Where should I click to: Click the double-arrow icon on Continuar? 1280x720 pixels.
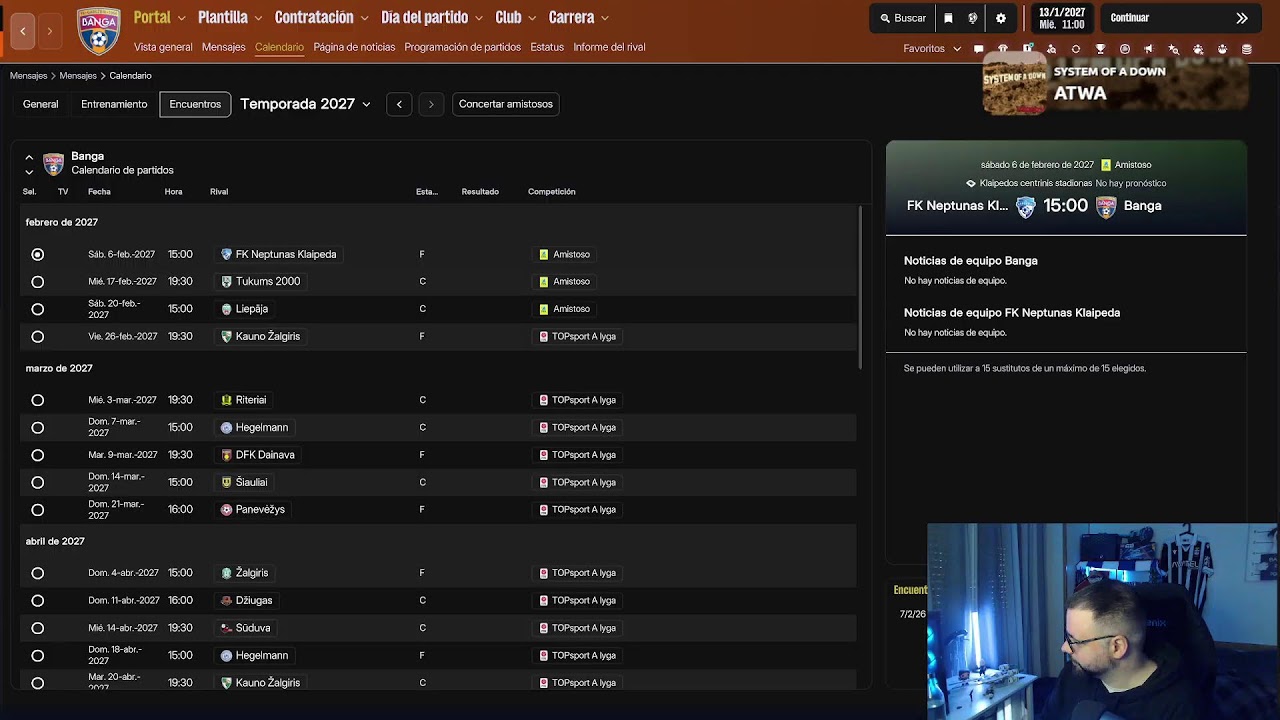[1242, 18]
